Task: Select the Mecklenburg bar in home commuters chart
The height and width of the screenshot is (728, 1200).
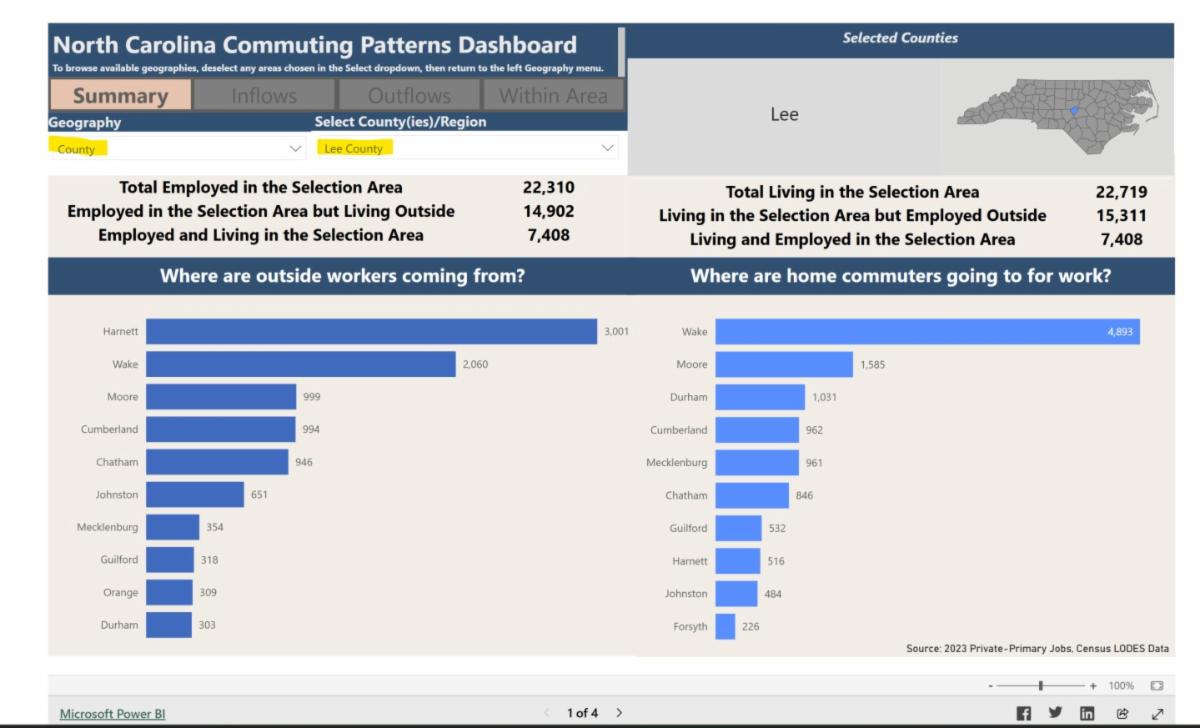Action: pos(757,462)
